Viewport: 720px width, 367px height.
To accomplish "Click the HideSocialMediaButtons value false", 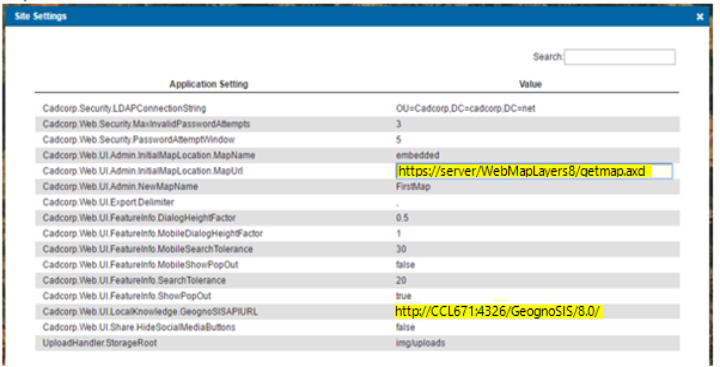I will (x=405, y=327).
